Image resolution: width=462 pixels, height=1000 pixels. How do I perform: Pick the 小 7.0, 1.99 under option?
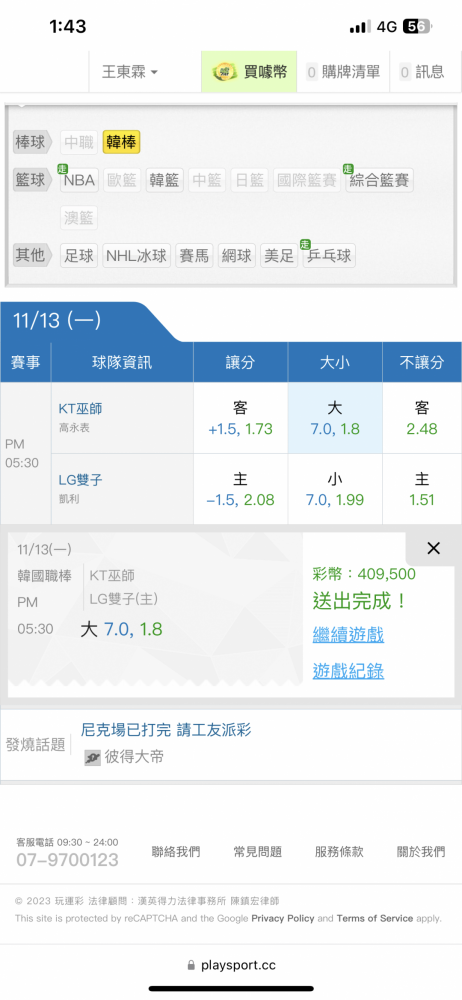point(335,489)
